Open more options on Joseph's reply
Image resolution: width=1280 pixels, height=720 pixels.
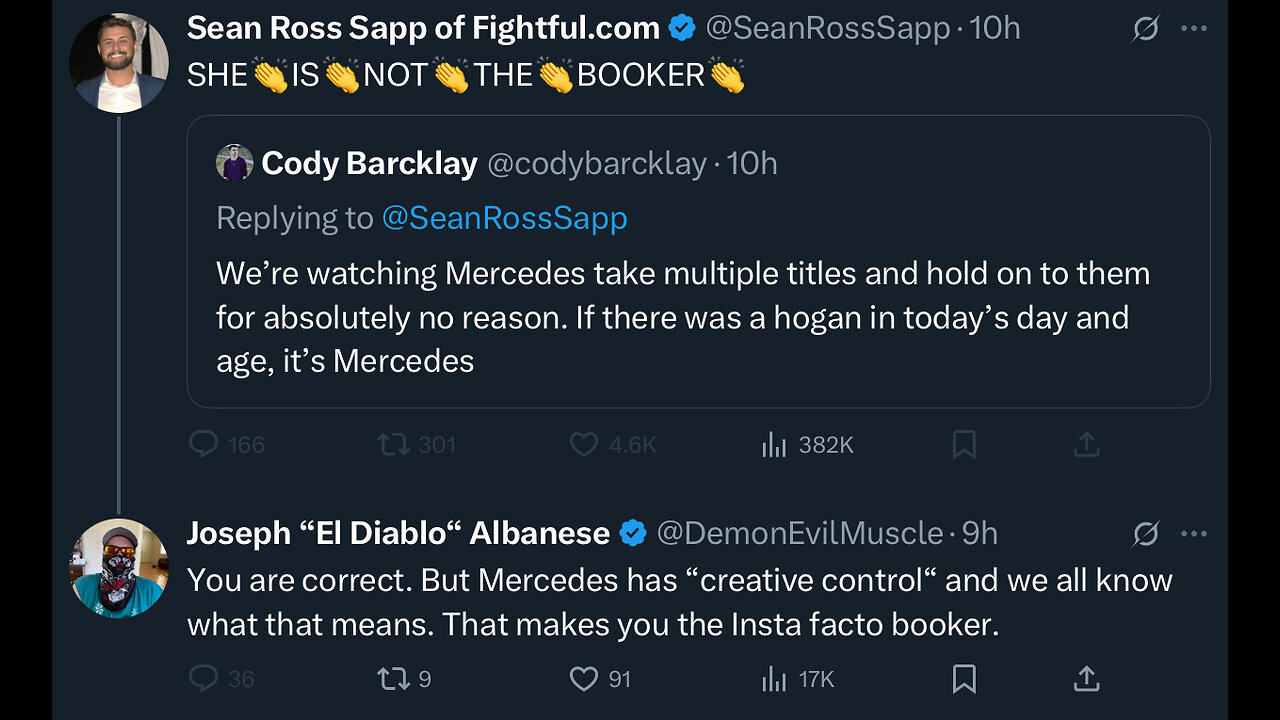point(1194,534)
